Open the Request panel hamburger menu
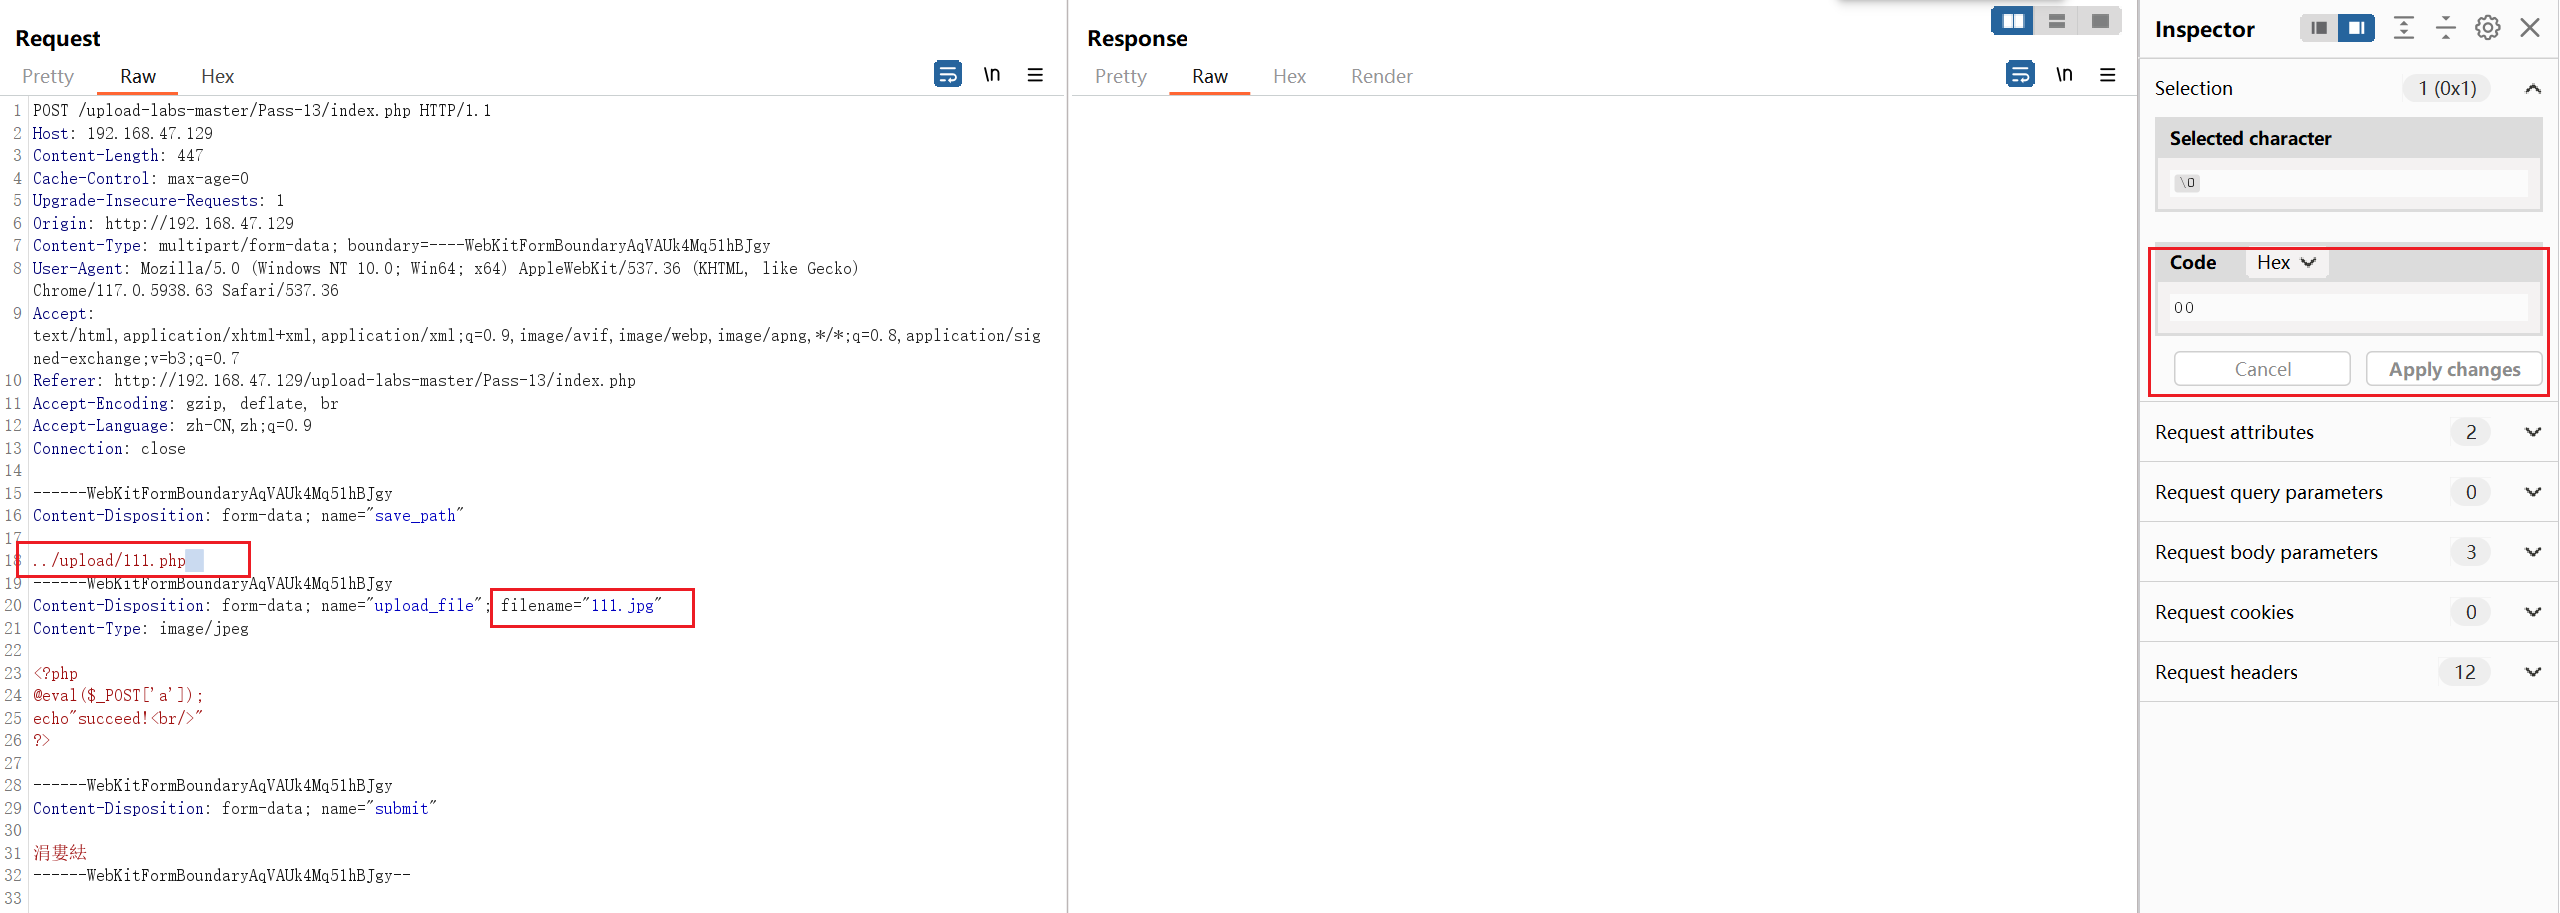Image resolution: width=2560 pixels, height=913 pixels. click(1035, 74)
